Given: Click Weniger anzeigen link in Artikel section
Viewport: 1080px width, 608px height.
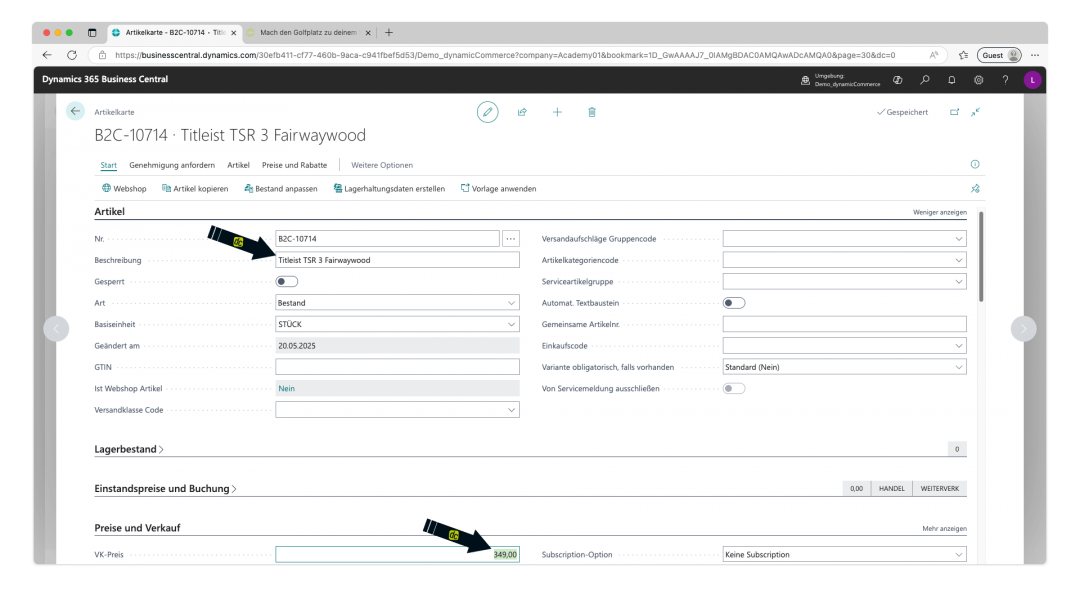Looking at the screenshot, I should pos(939,212).
